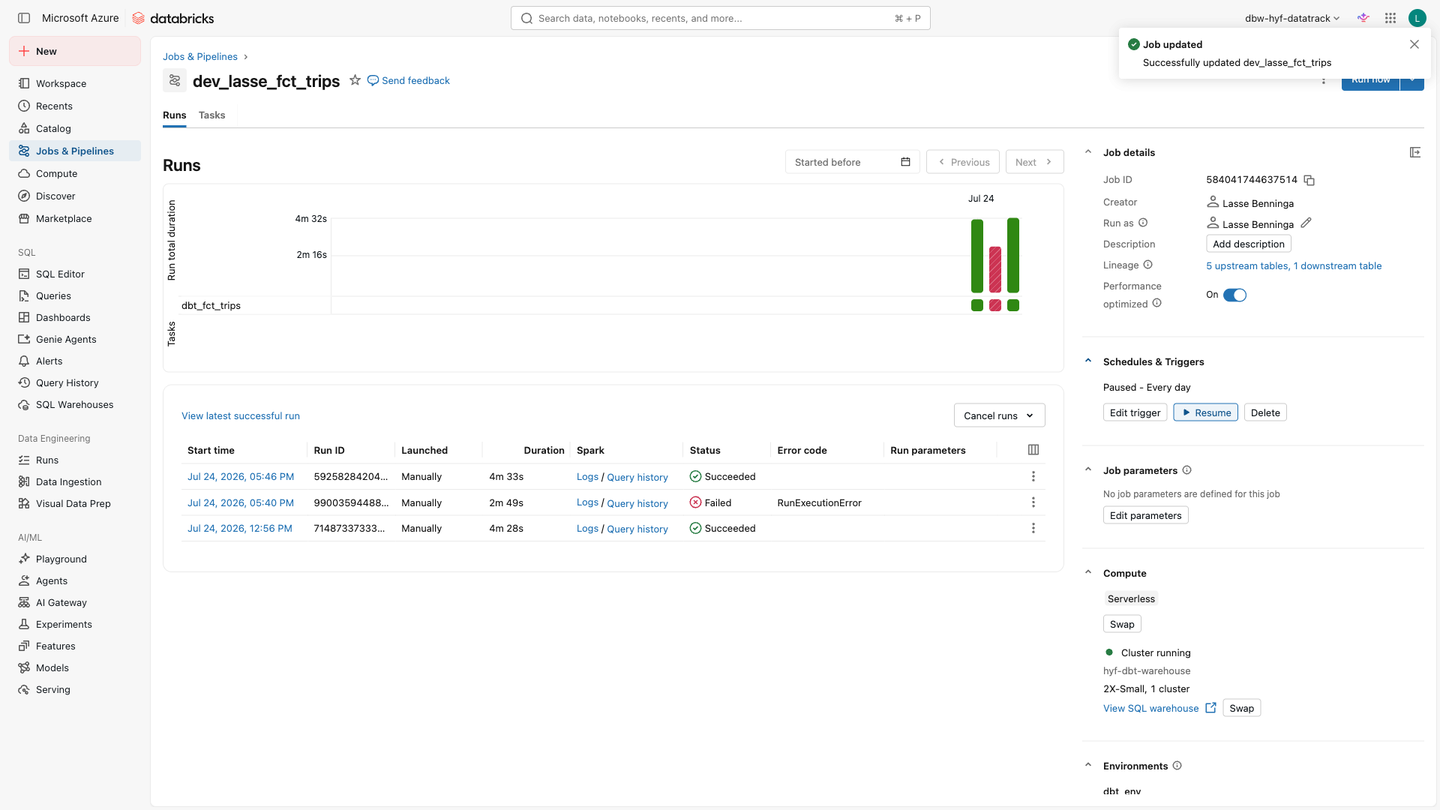Click the Edit trigger button

tap(1135, 413)
